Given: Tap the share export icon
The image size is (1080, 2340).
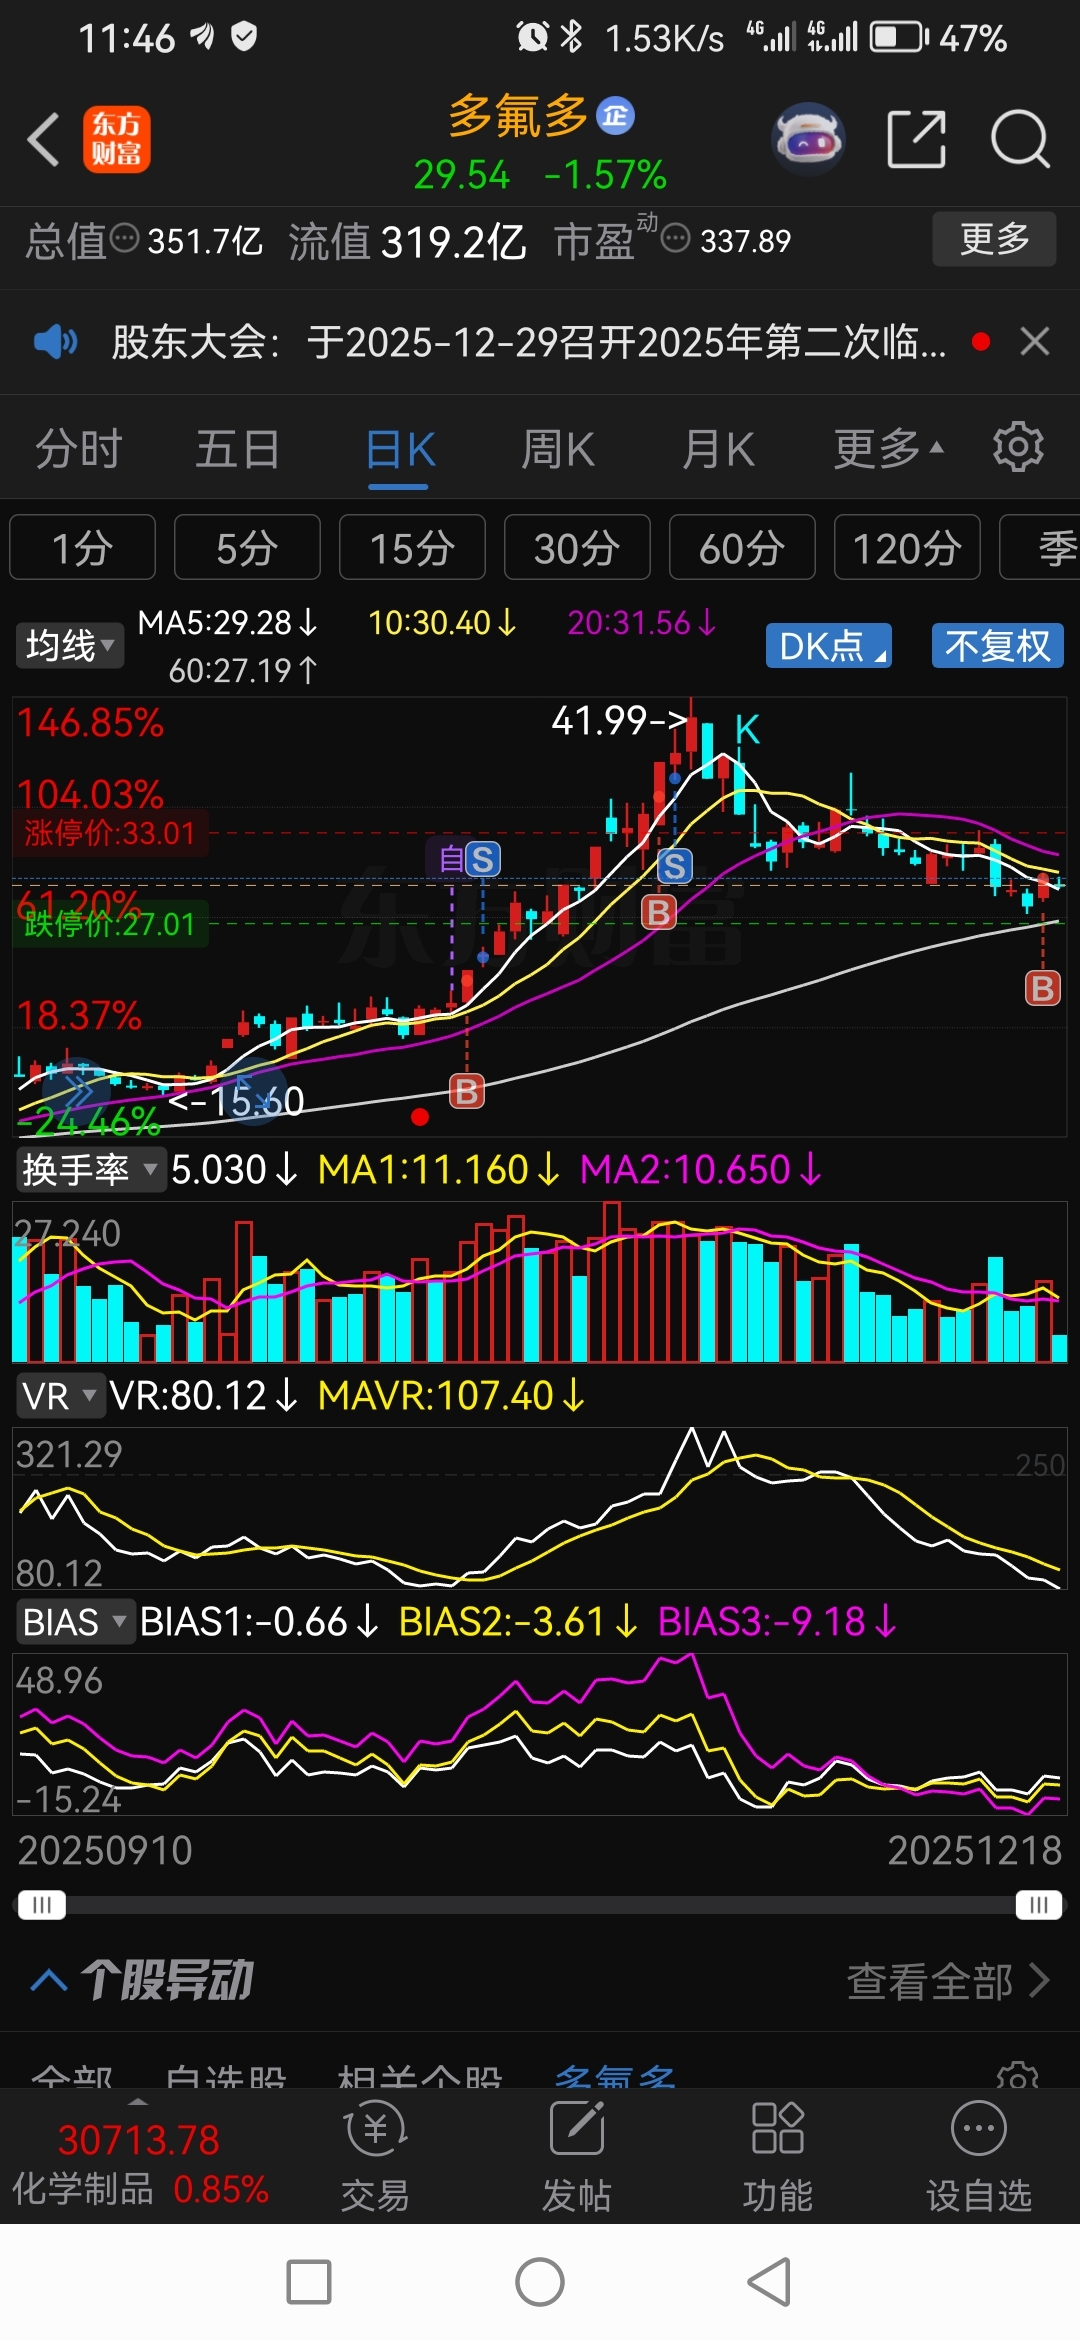Looking at the screenshot, I should (x=916, y=139).
